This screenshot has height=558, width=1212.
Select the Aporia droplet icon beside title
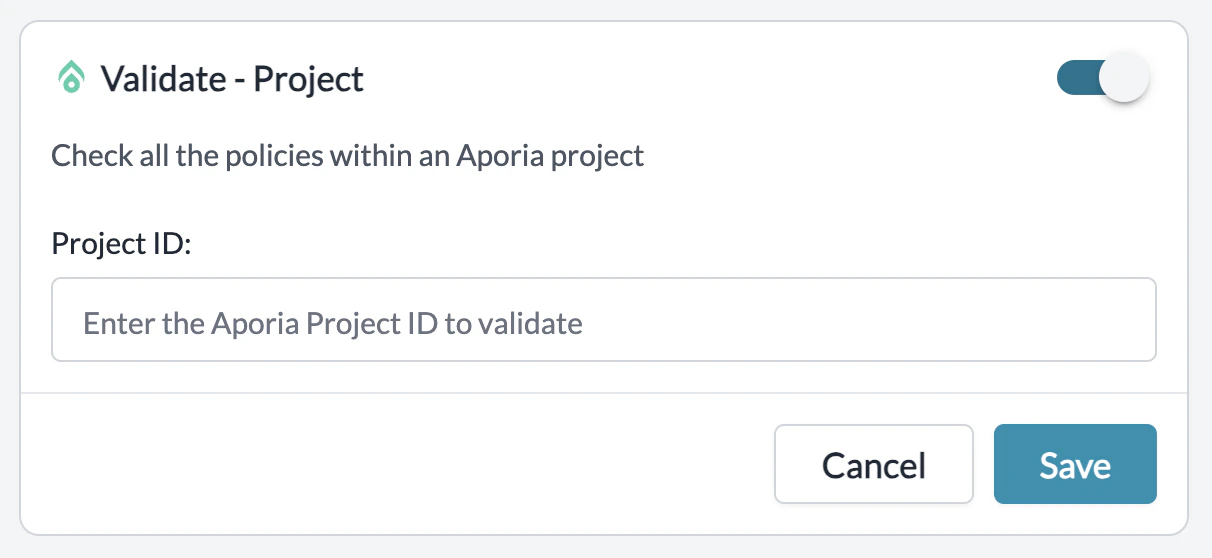point(70,78)
